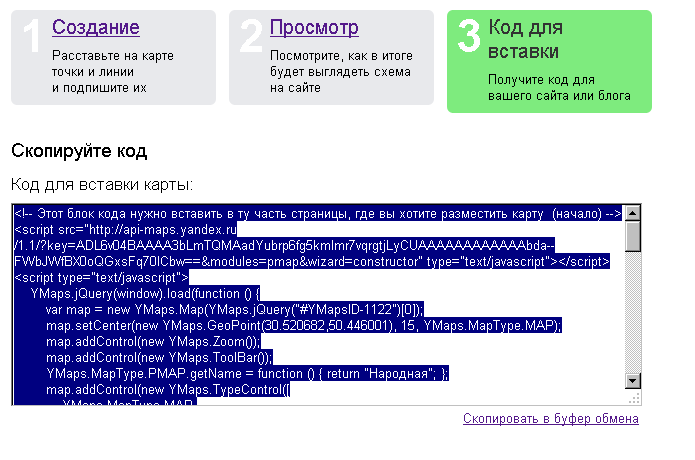The image size is (695, 460).
Task: Click Скопировать в буфер обмена link
Action: click(551, 418)
